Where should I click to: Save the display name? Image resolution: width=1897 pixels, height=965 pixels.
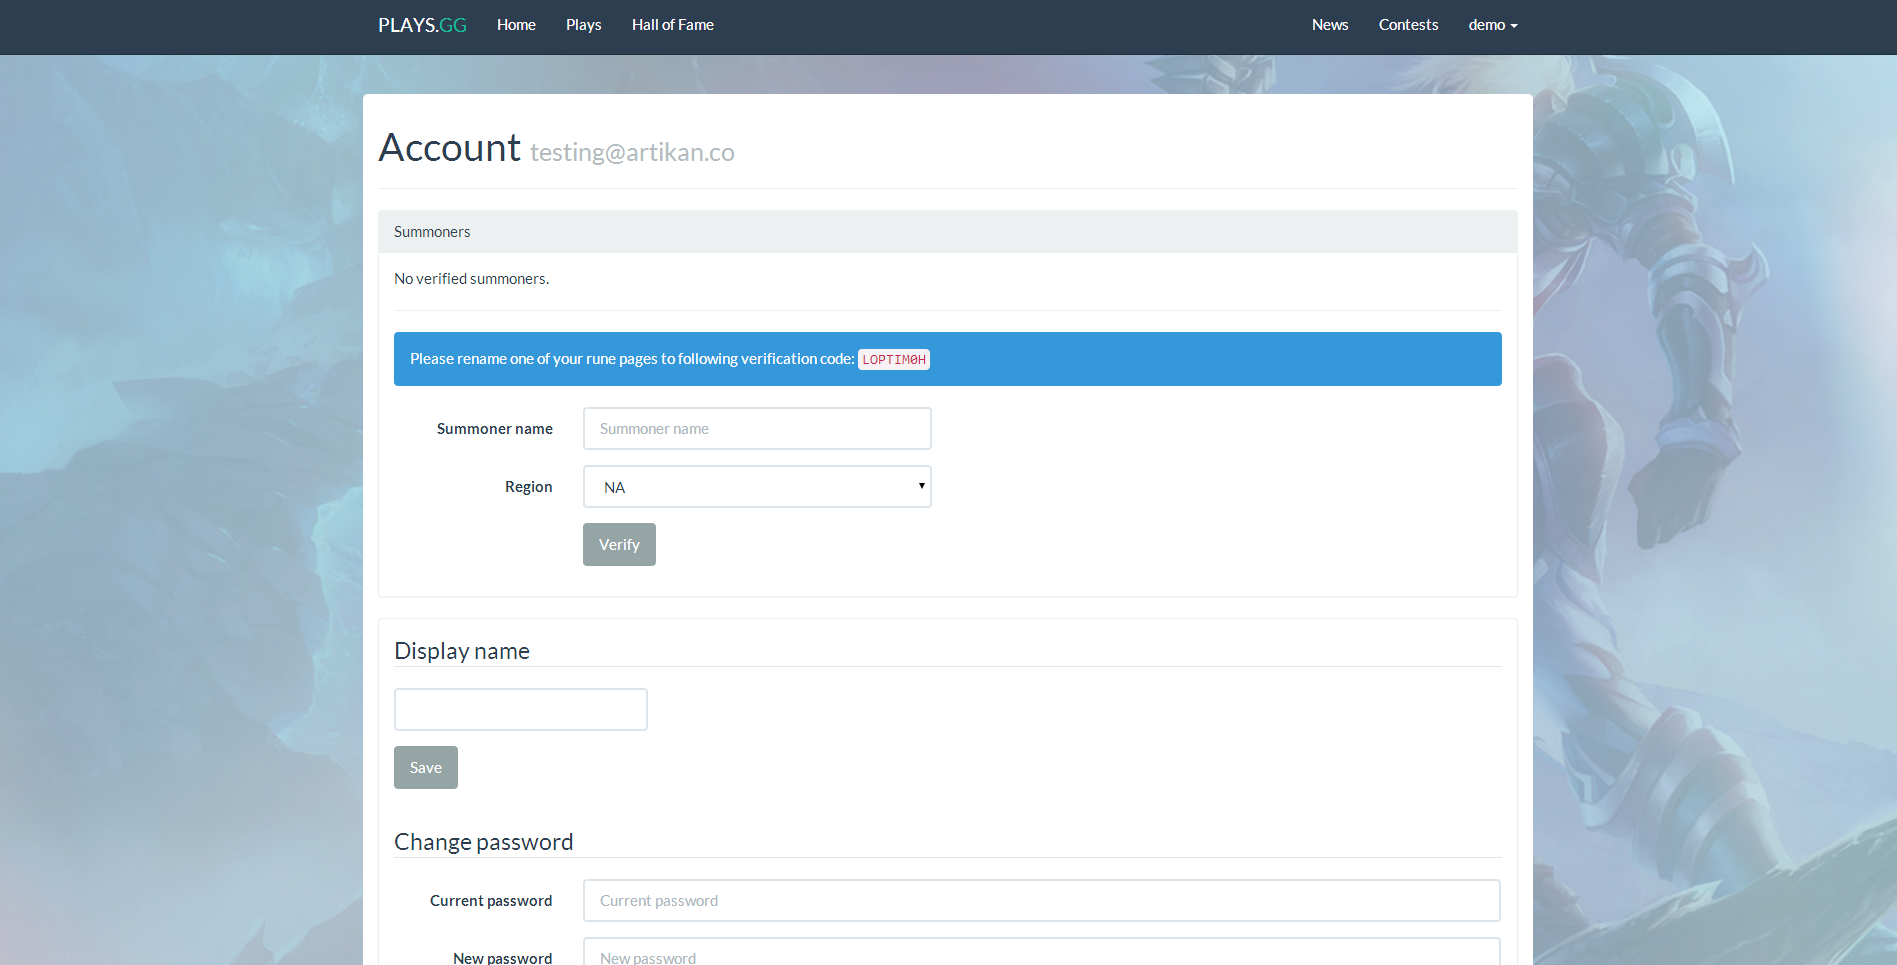(x=425, y=767)
